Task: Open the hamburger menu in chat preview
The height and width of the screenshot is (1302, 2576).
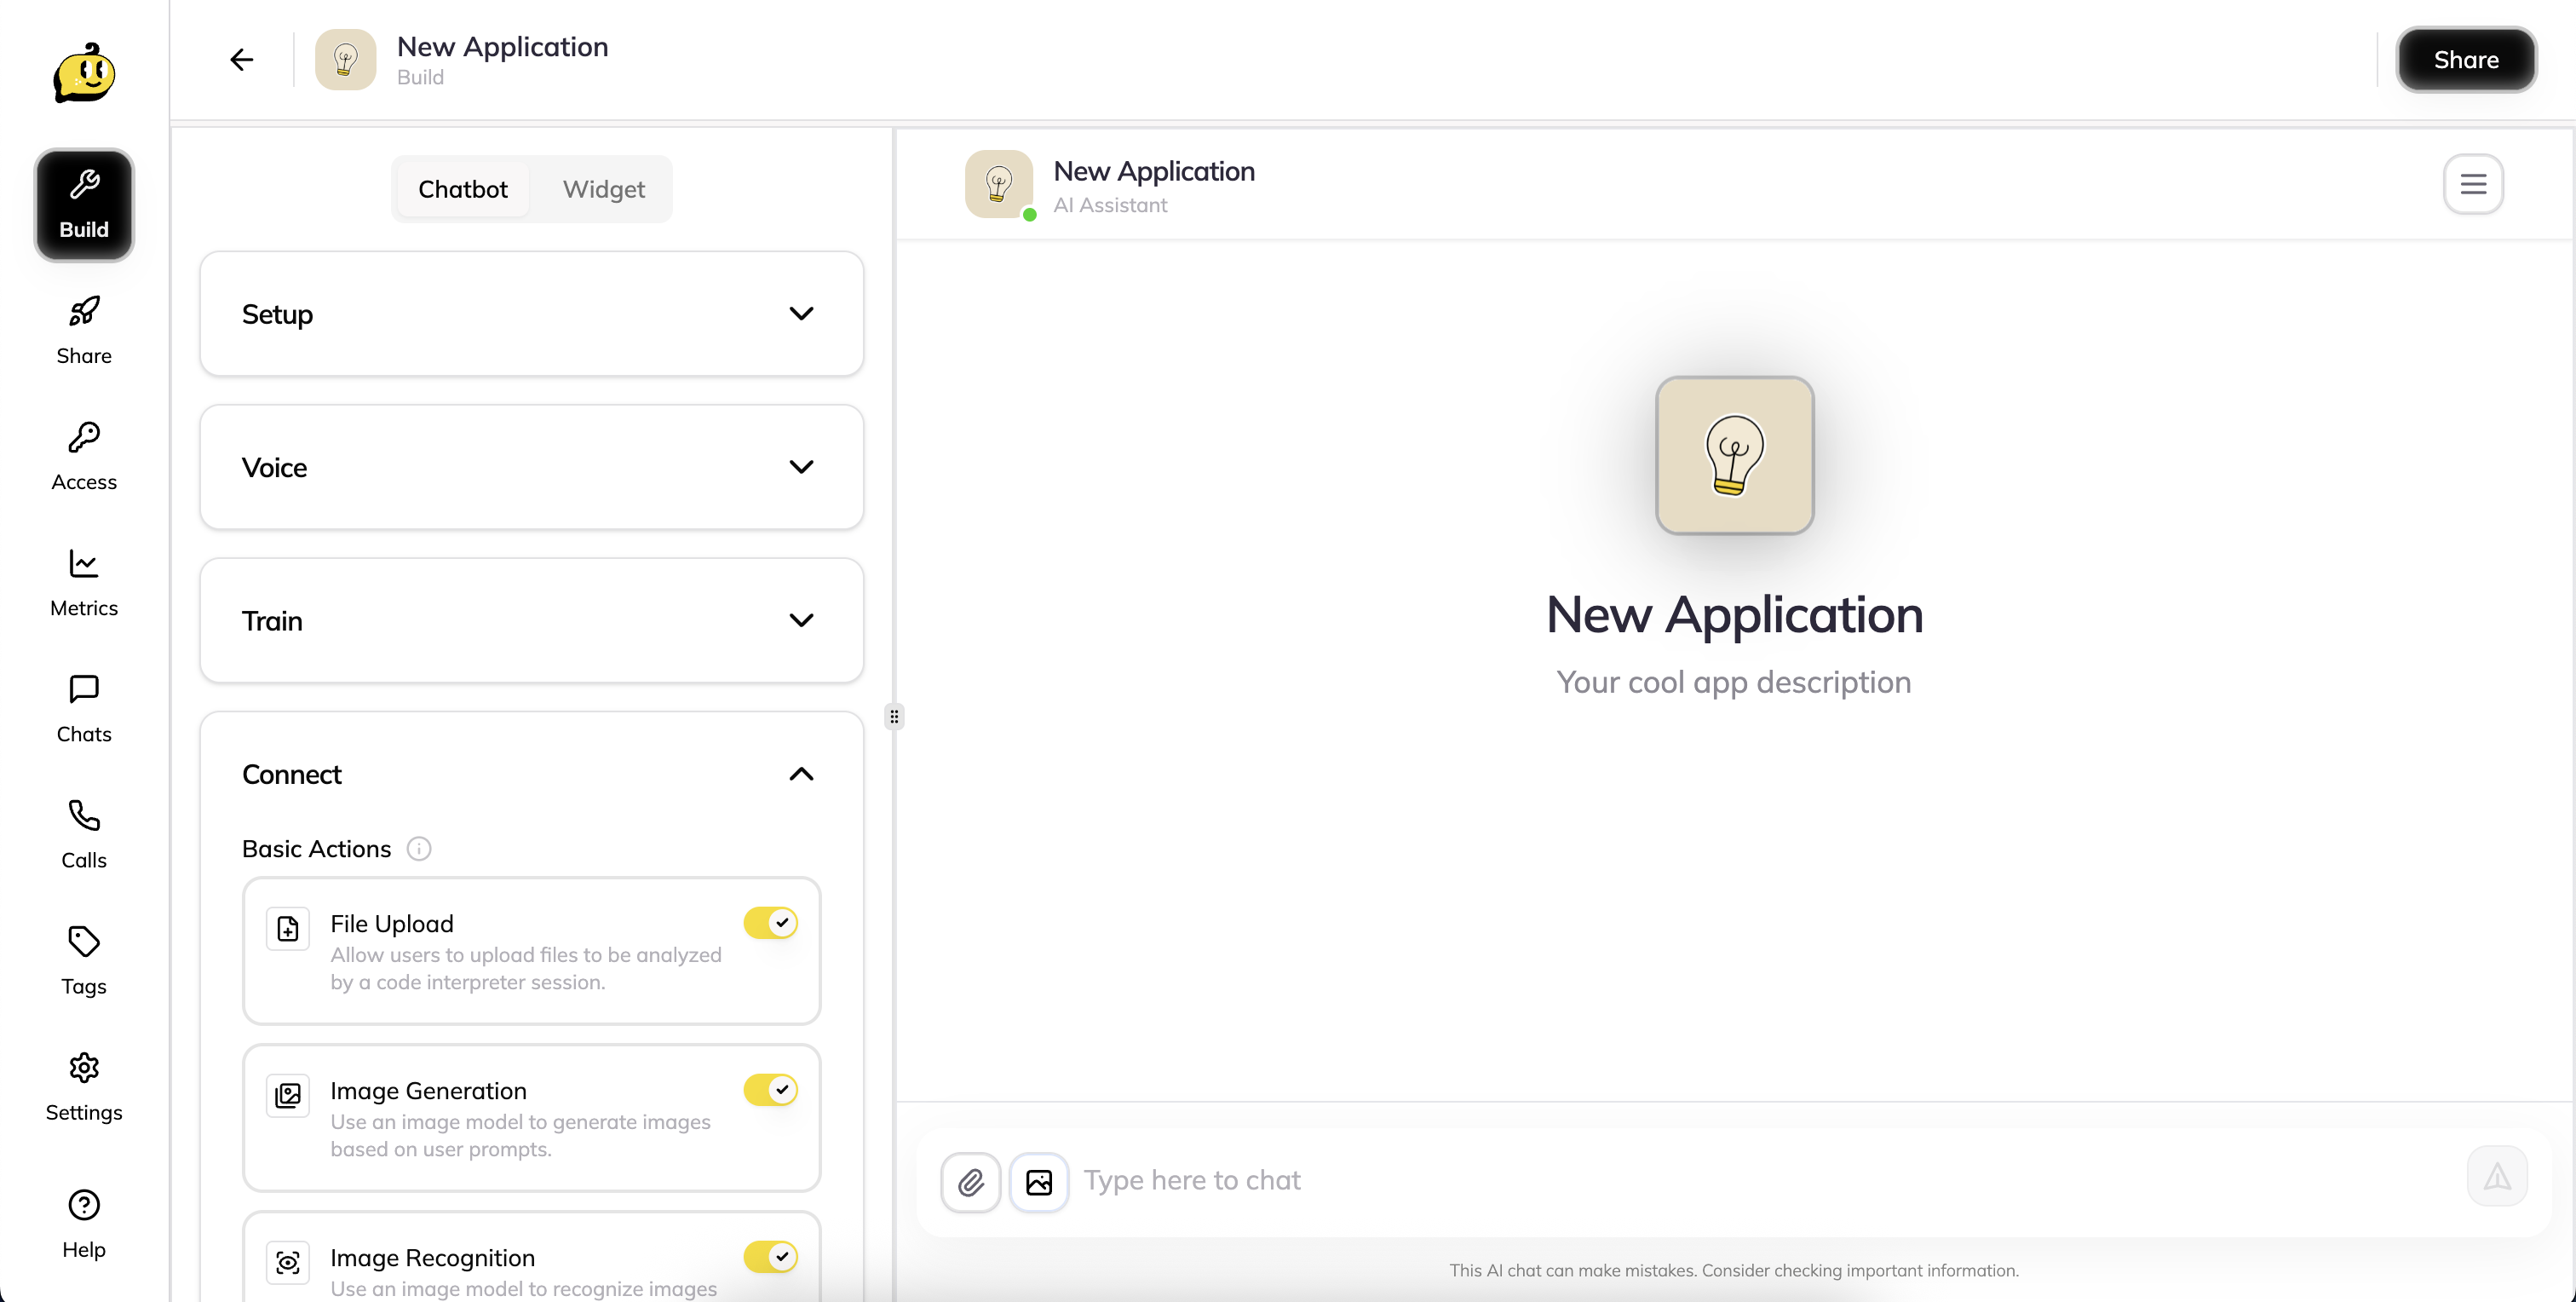Action: click(2473, 184)
